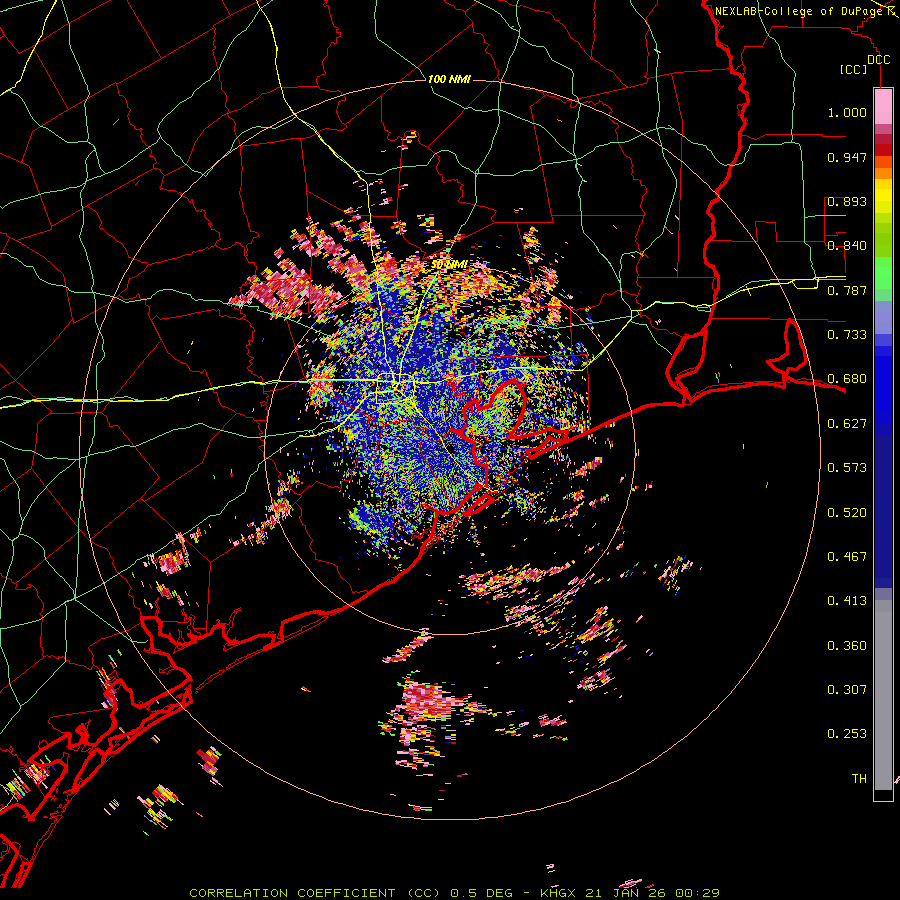Select the 0.360 colorbar value
Screen dimensions: 900x900
(x=847, y=646)
